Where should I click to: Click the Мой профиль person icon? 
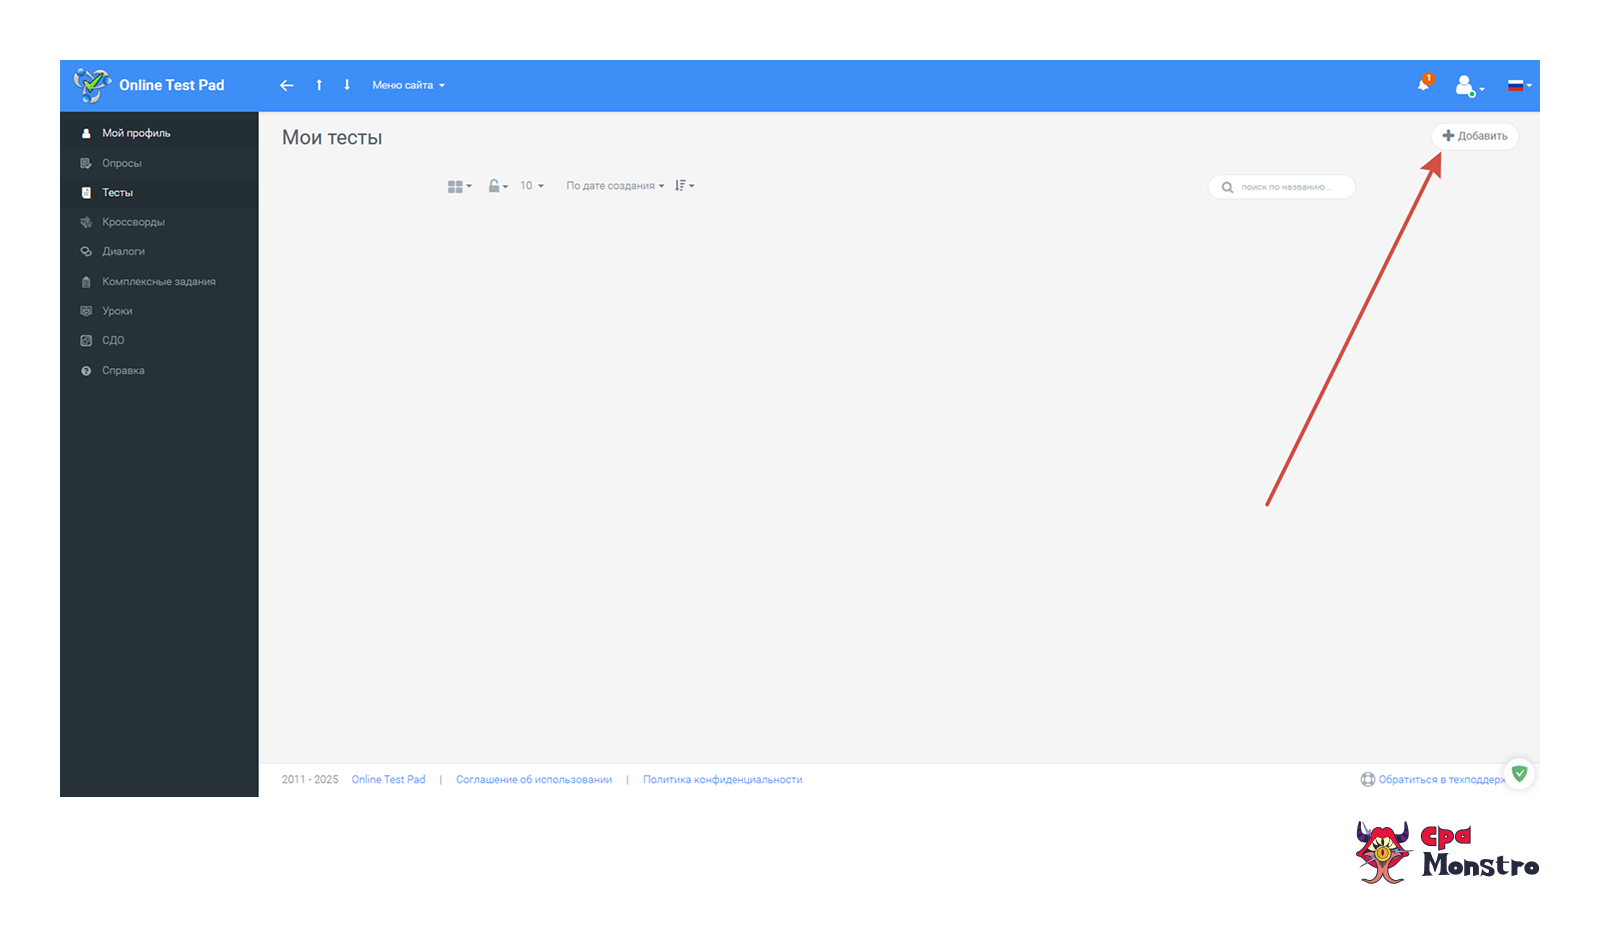click(x=86, y=133)
